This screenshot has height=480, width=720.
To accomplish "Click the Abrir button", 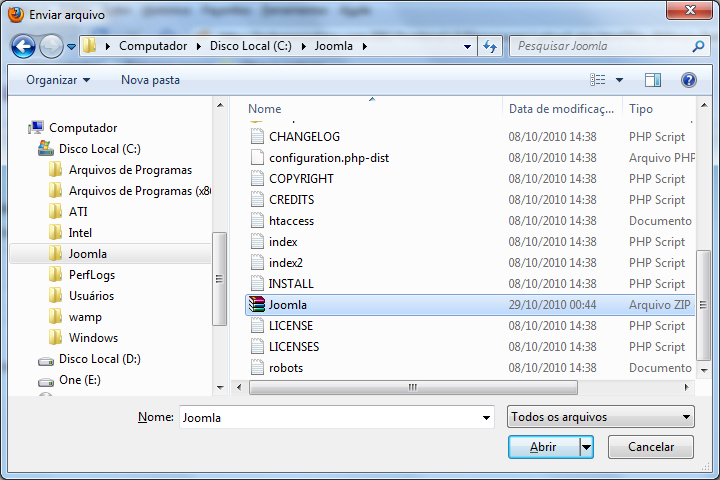I will (544, 447).
